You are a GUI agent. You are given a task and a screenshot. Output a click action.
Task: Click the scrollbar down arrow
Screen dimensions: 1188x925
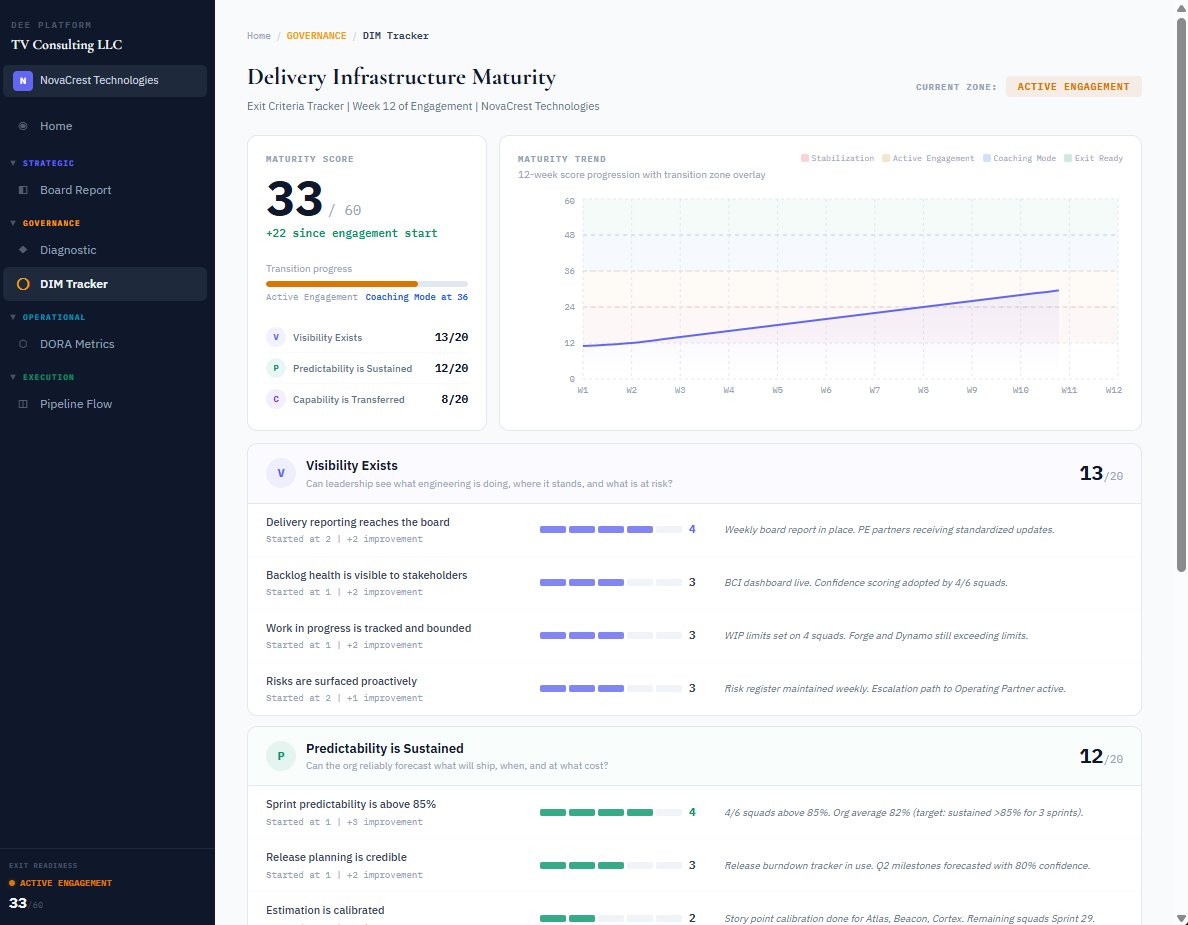[1181, 918]
